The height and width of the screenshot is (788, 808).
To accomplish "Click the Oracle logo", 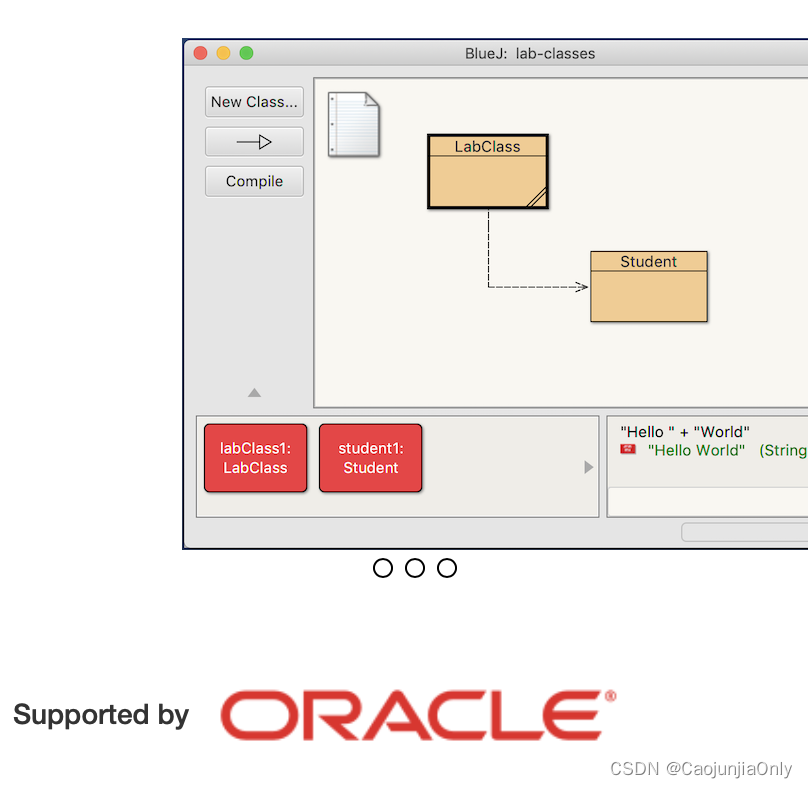I will 418,715.
